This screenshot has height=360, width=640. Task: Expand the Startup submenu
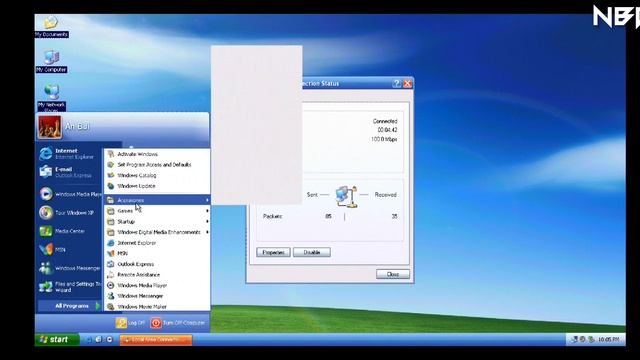coord(157,222)
